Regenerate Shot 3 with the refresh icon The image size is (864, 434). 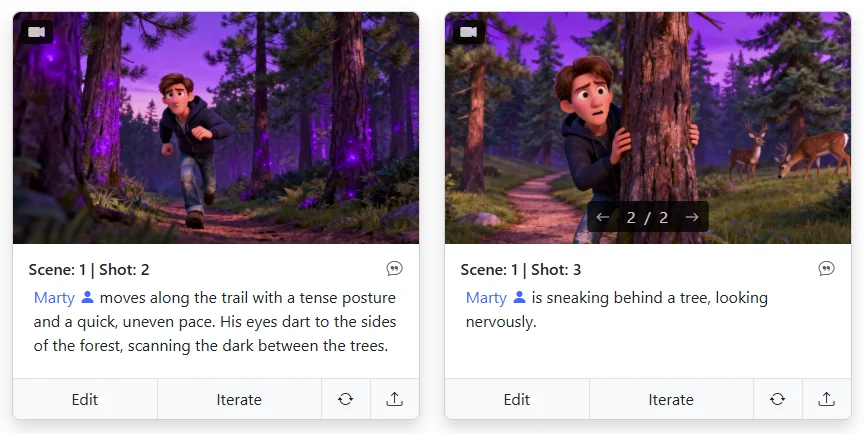point(777,399)
